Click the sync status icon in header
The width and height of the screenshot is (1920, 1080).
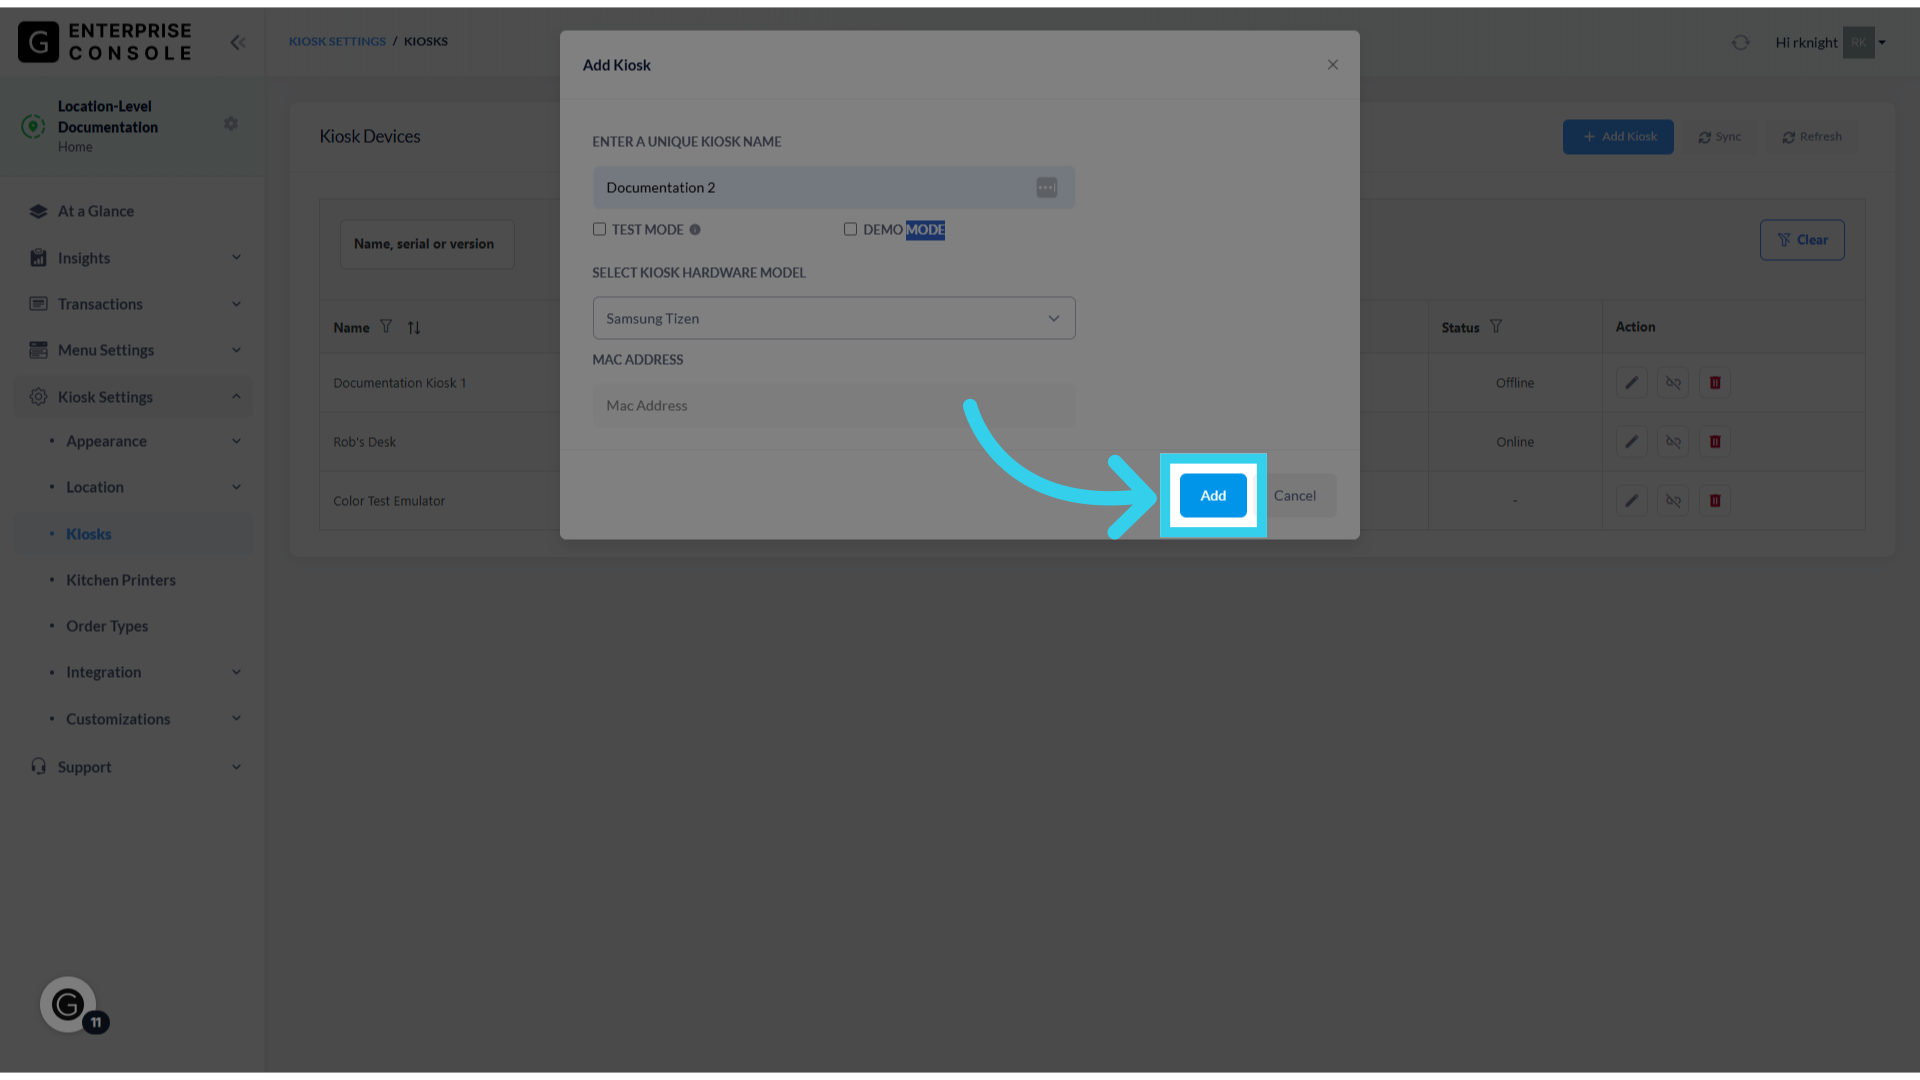click(1741, 42)
